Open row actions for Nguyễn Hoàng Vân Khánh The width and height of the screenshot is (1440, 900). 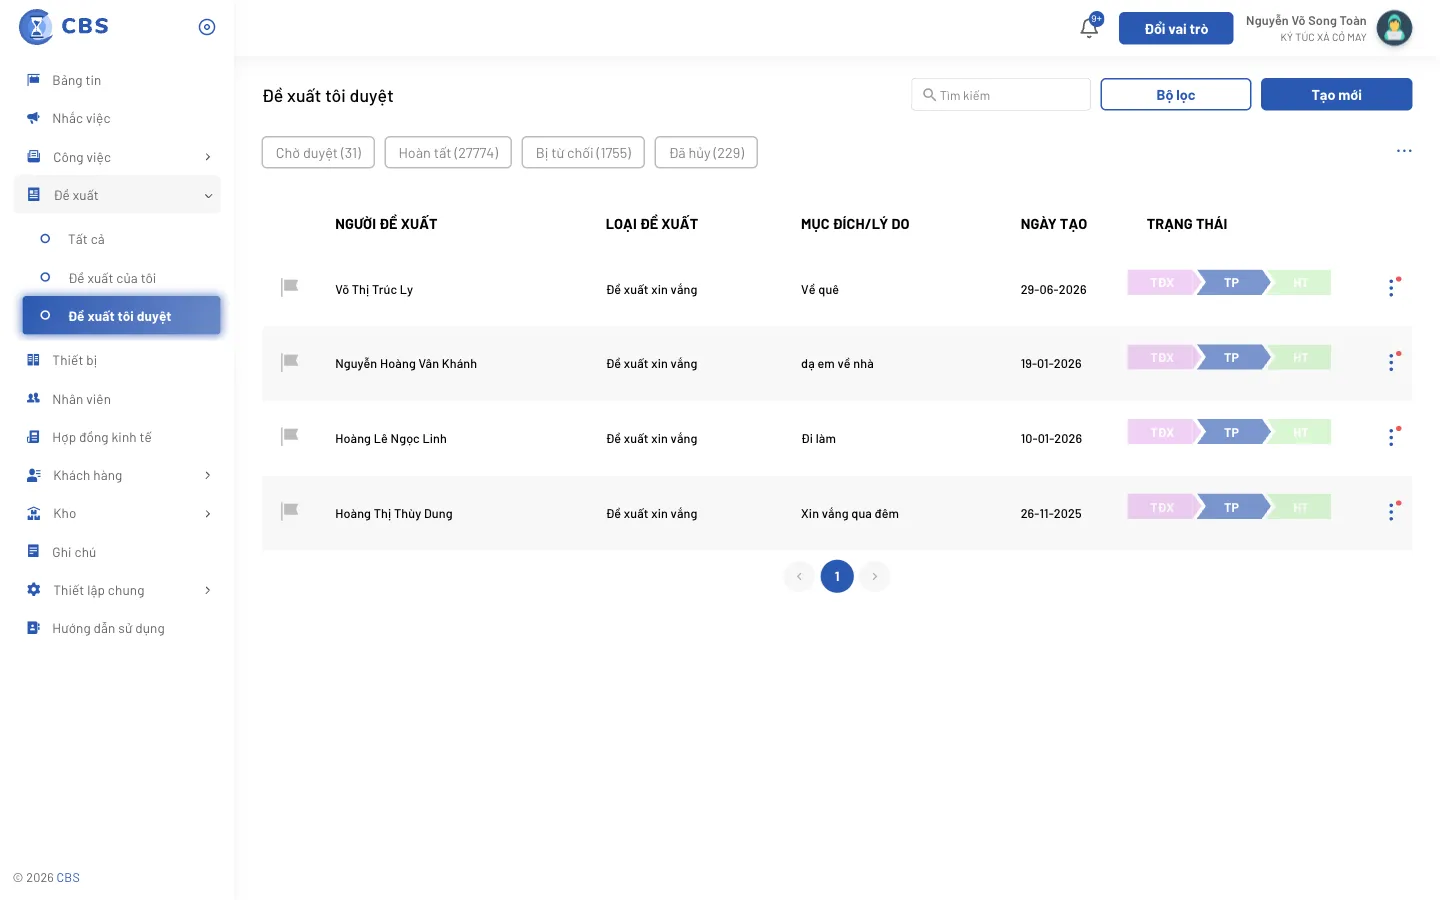(1391, 363)
